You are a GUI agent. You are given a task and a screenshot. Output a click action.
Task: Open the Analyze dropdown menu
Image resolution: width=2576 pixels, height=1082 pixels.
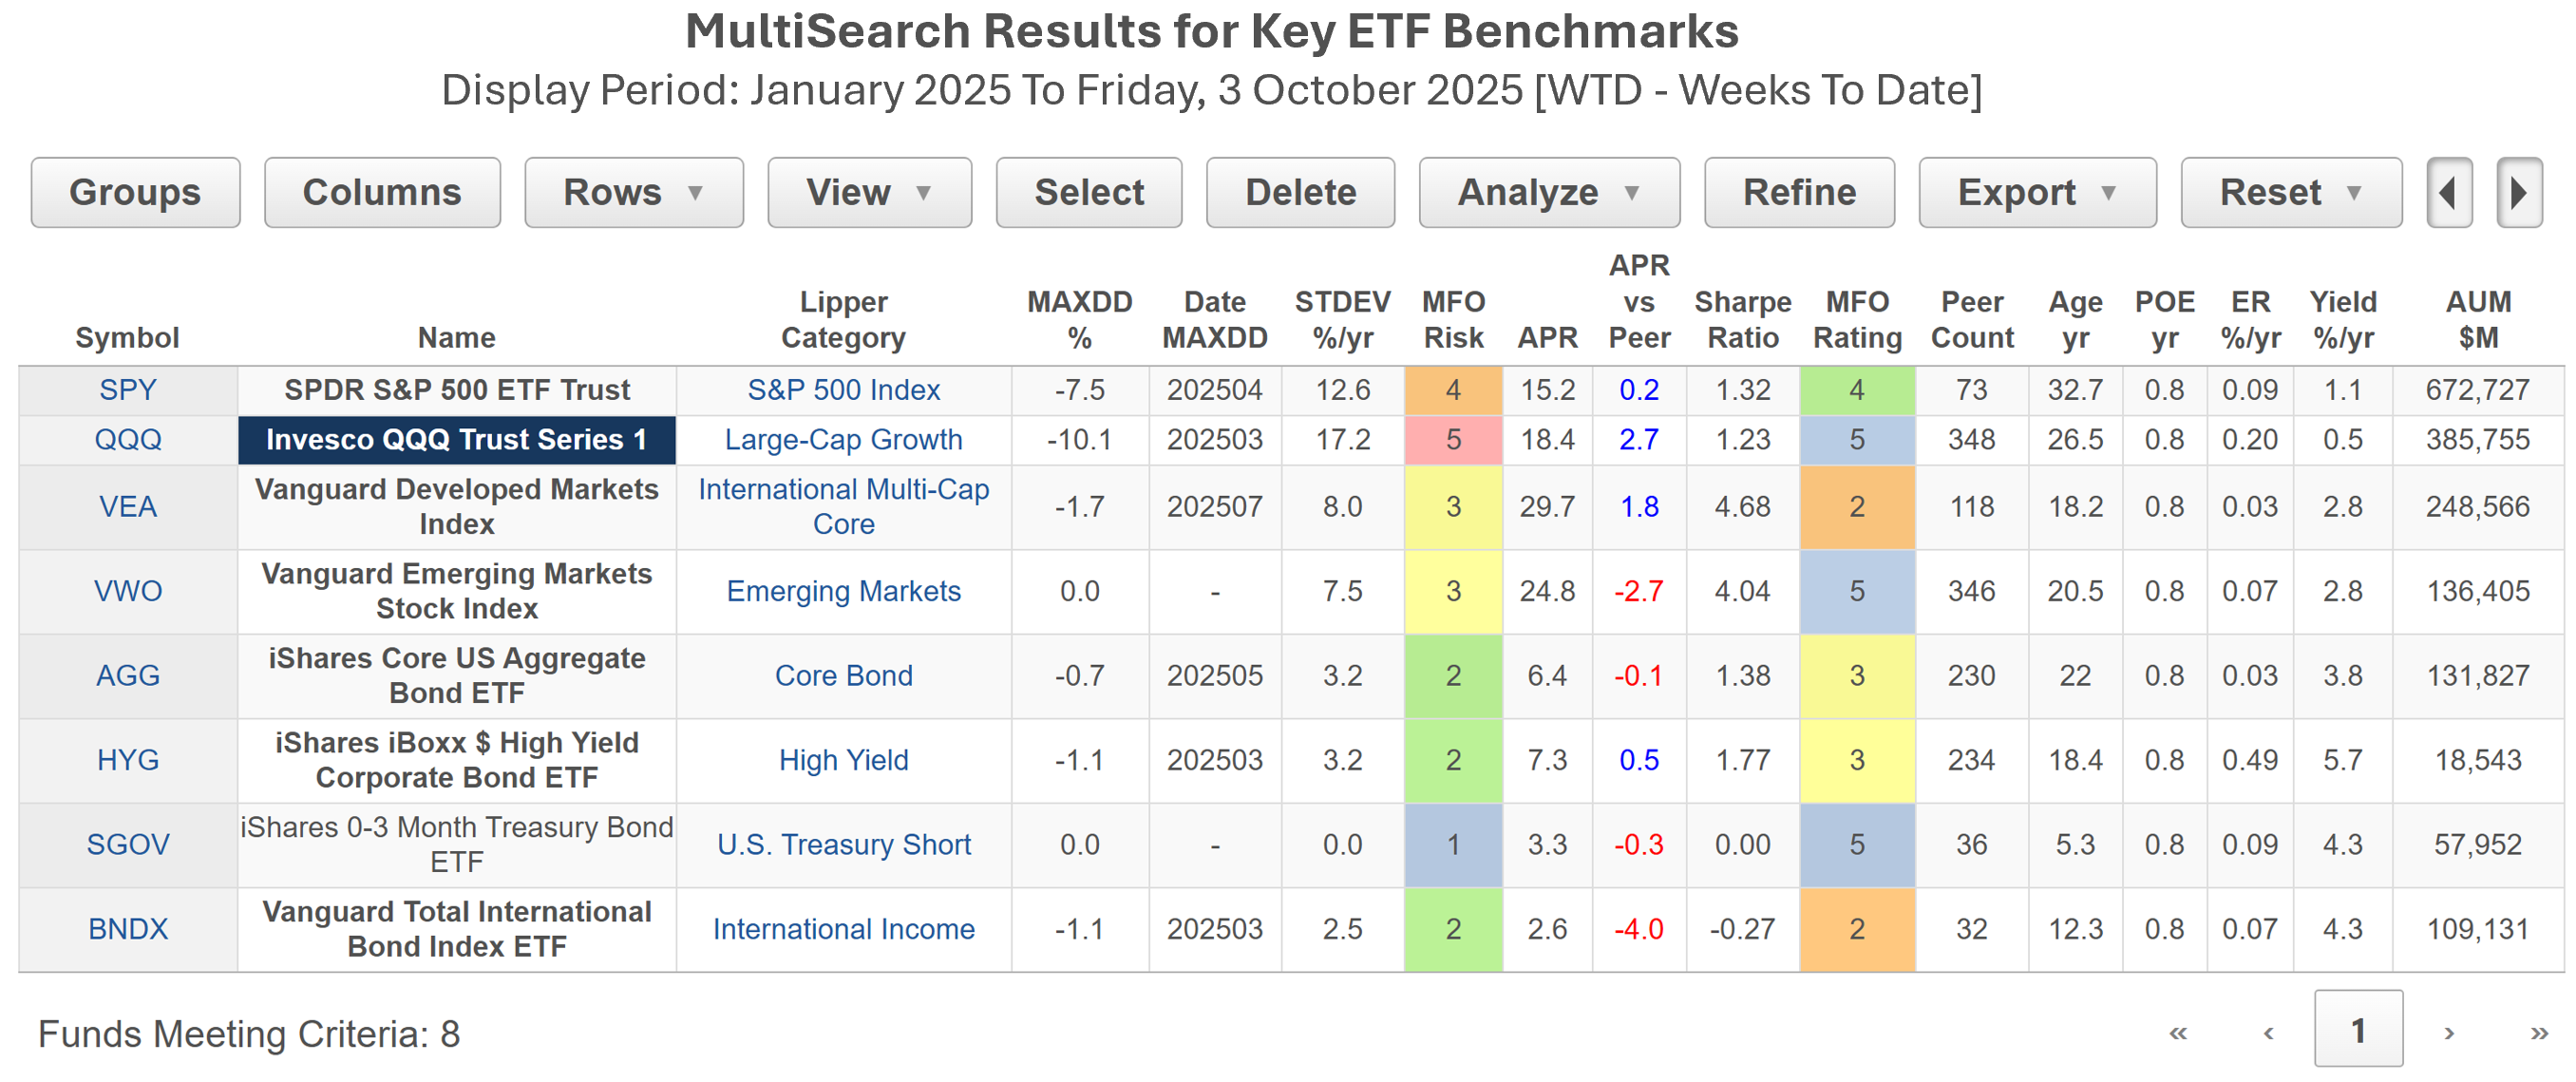tap(1548, 192)
